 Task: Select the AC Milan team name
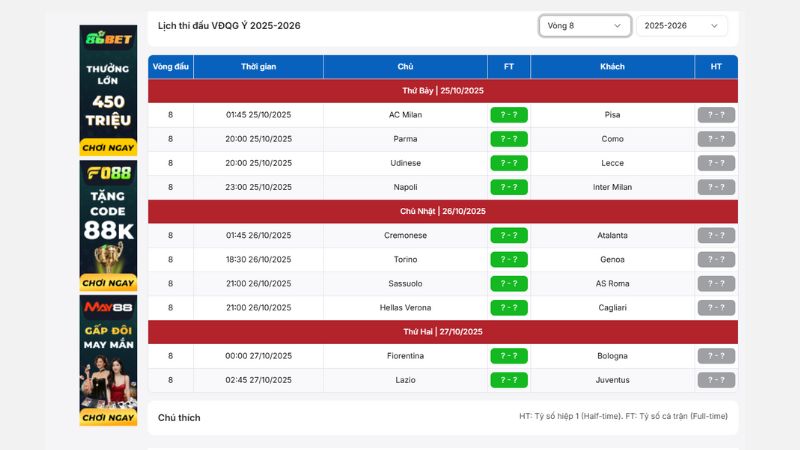click(405, 115)
